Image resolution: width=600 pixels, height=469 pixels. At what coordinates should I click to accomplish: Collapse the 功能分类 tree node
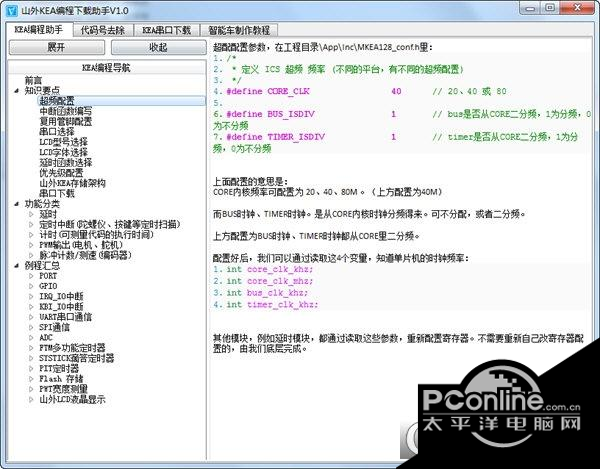16,204
